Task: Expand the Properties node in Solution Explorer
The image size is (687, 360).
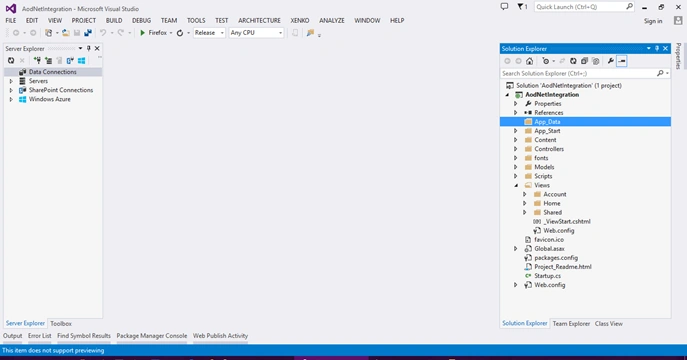Action: click(516, 104)
